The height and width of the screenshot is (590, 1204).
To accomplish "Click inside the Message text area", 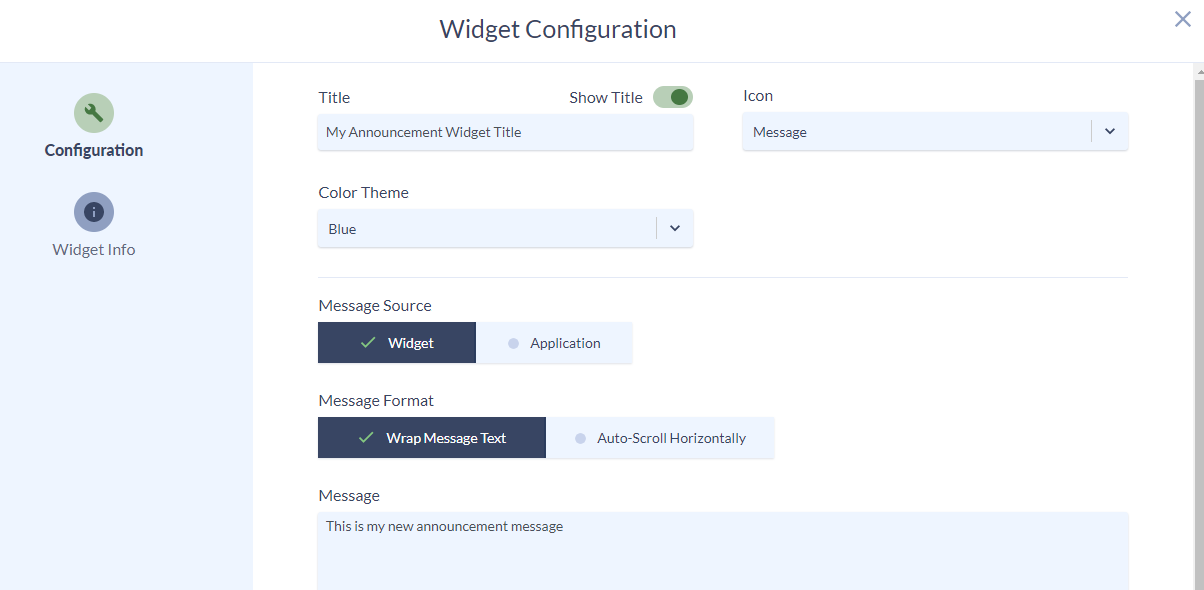I will point(723,551).
